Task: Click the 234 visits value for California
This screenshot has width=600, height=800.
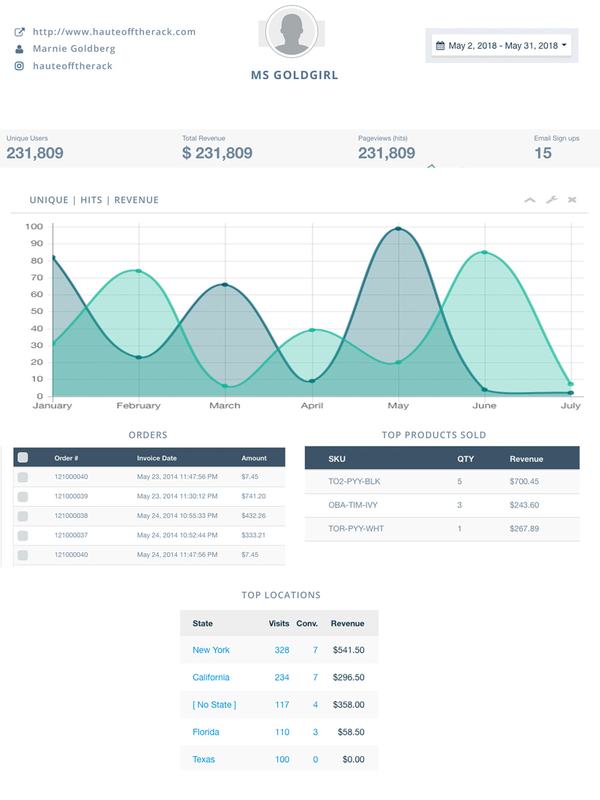Action: pos(282,678)
